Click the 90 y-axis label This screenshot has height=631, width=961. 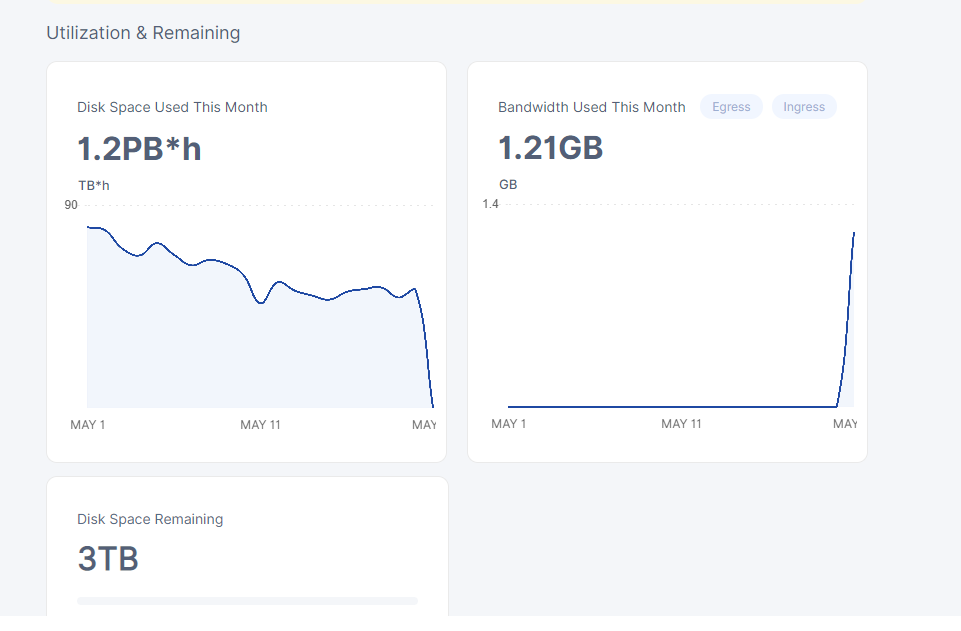[x=71, y=205]
